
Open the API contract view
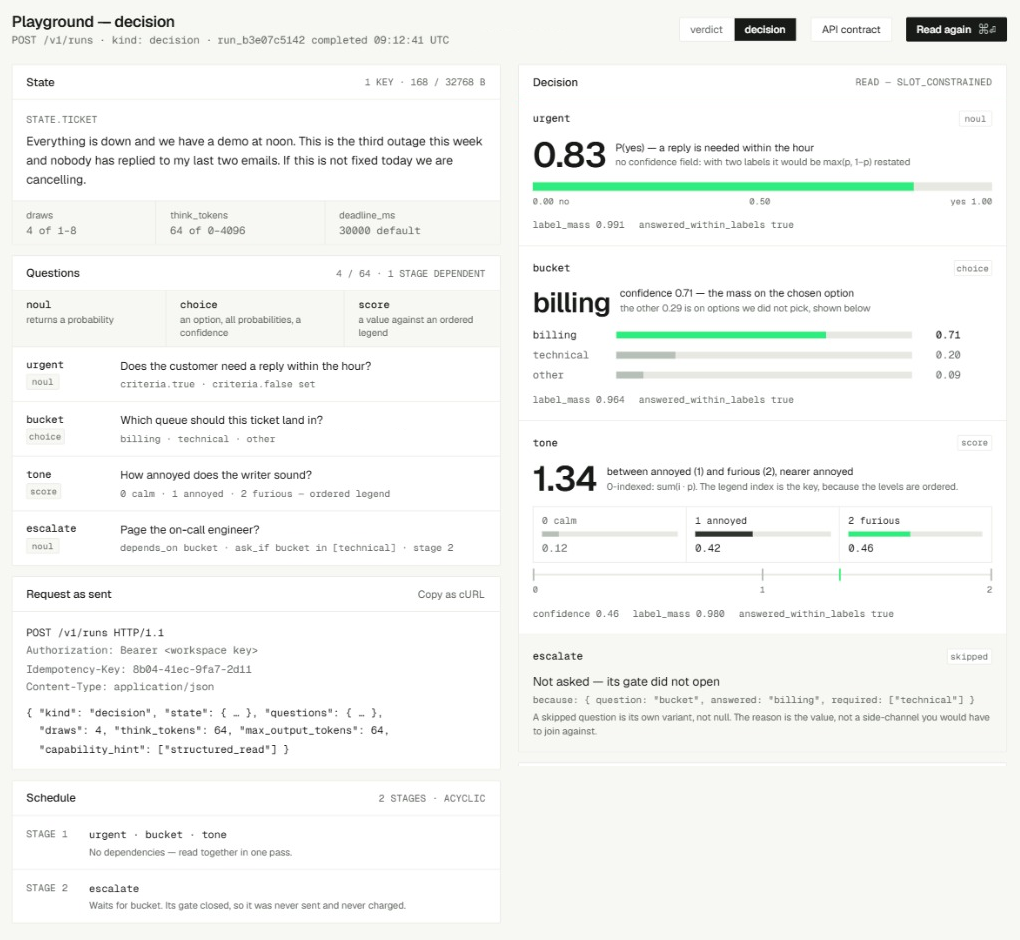coord(851,29)
